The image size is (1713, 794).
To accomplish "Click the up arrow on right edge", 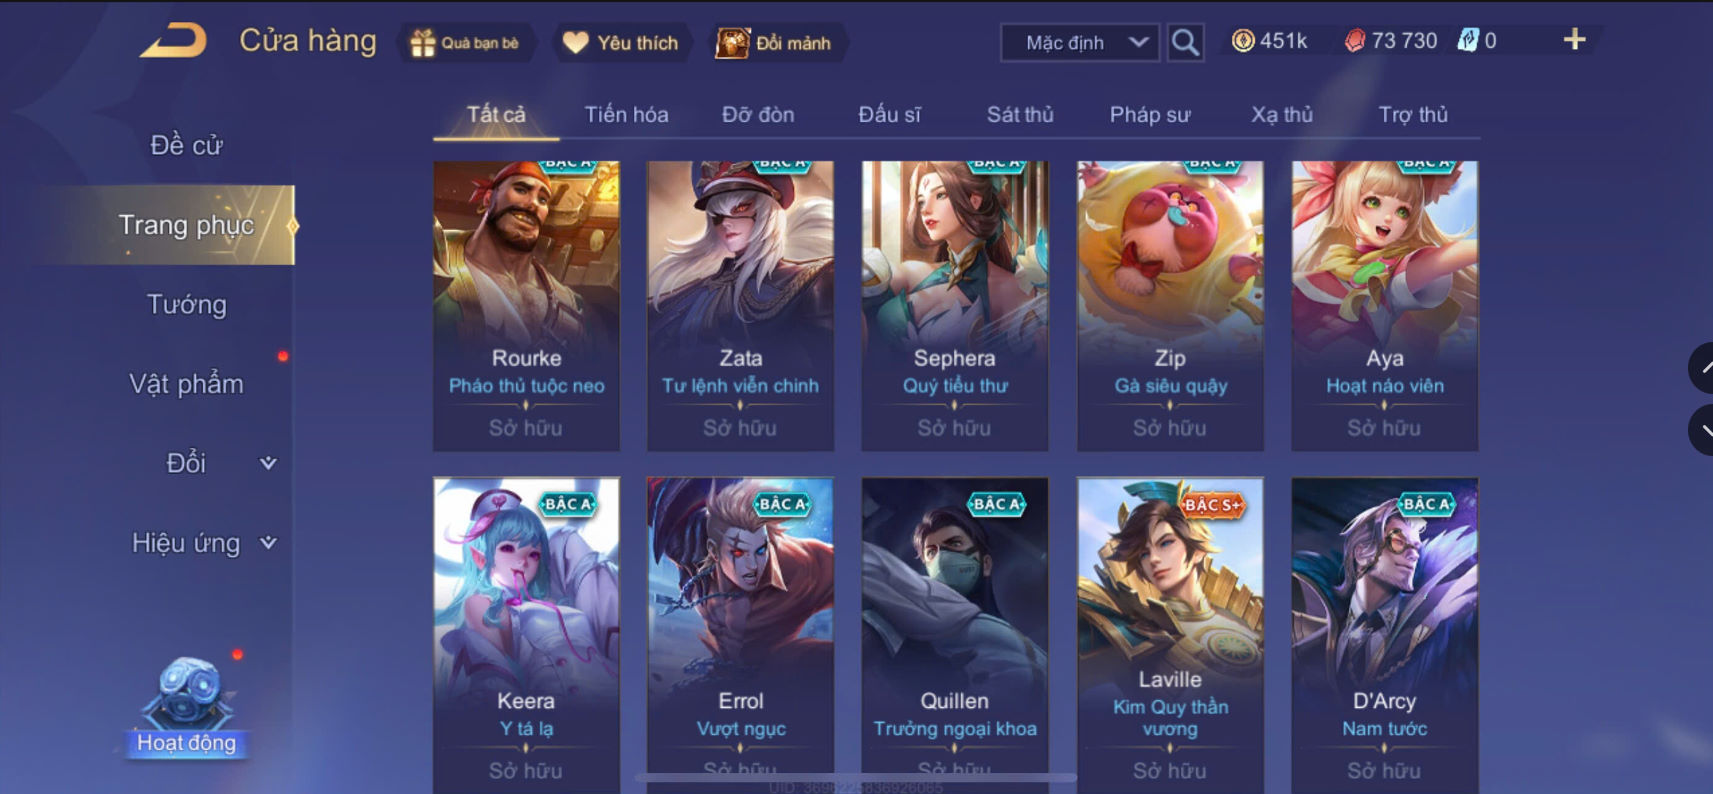I will [x=1701, y=367].
